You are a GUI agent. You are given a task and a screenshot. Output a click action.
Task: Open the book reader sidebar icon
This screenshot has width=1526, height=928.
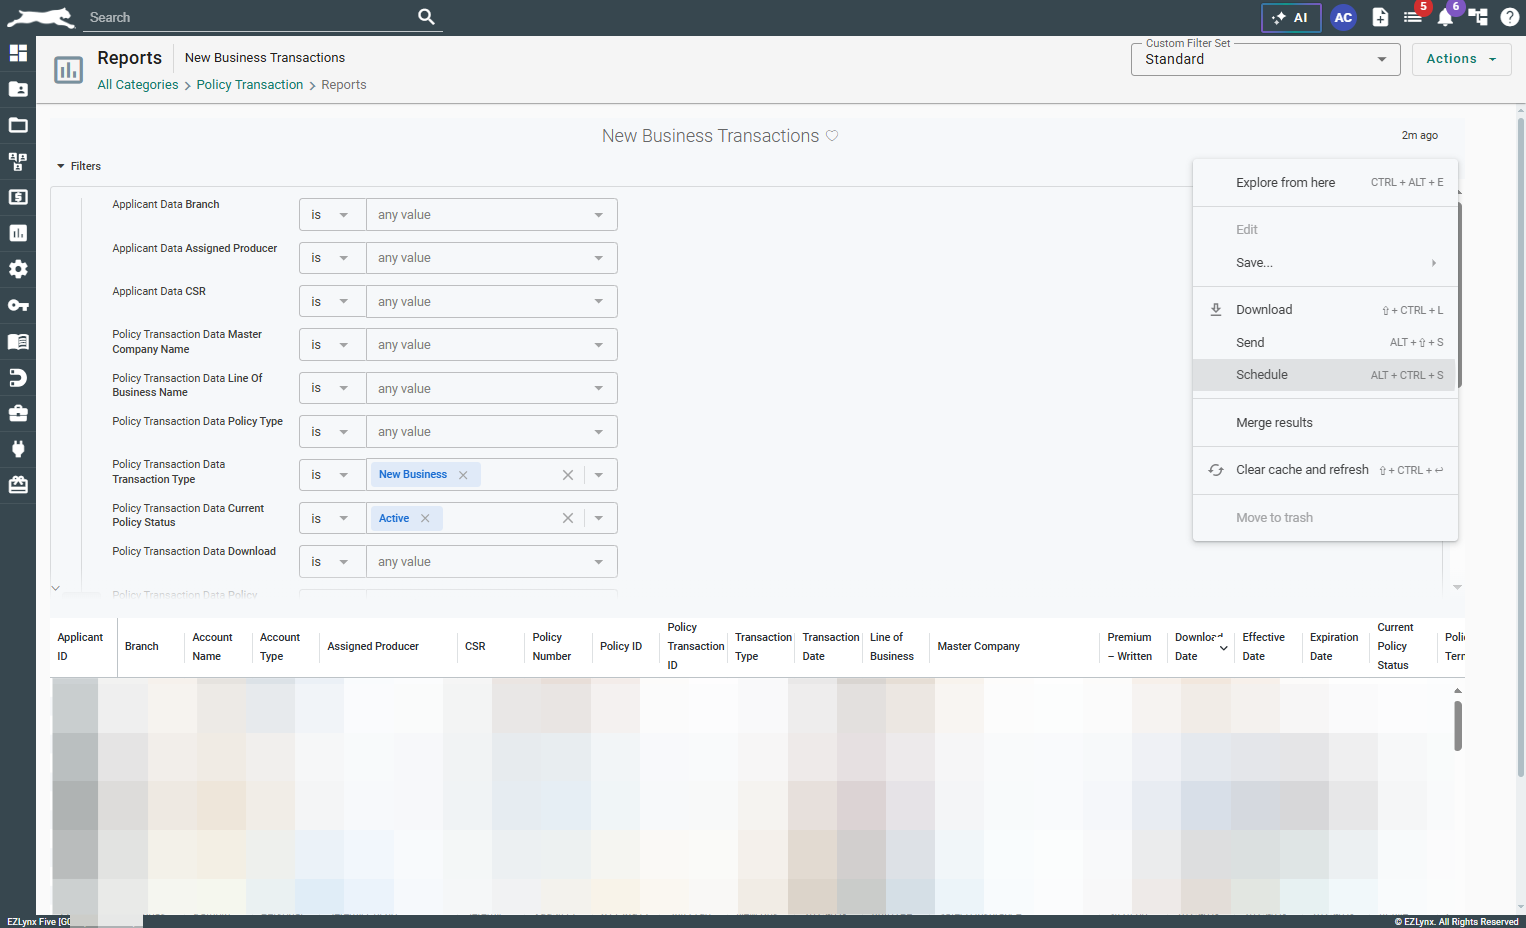(18, 341)
